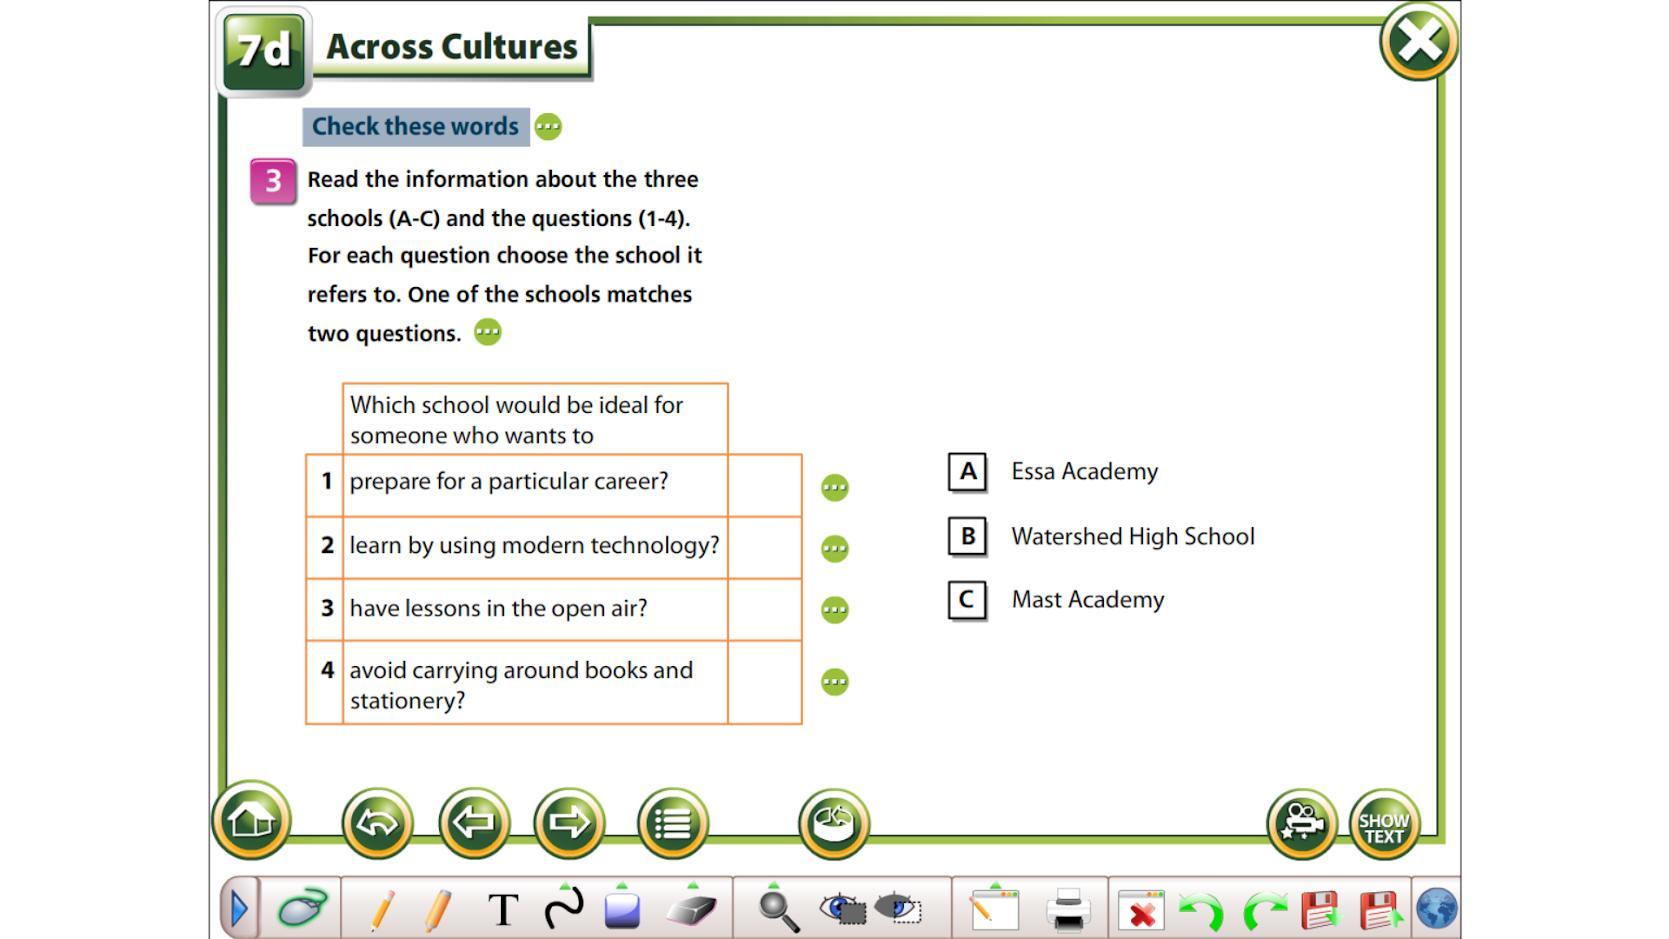This screenshot has height=939, width=1669.
Task: Select option A Essa Academy
Action: (967, 472)
